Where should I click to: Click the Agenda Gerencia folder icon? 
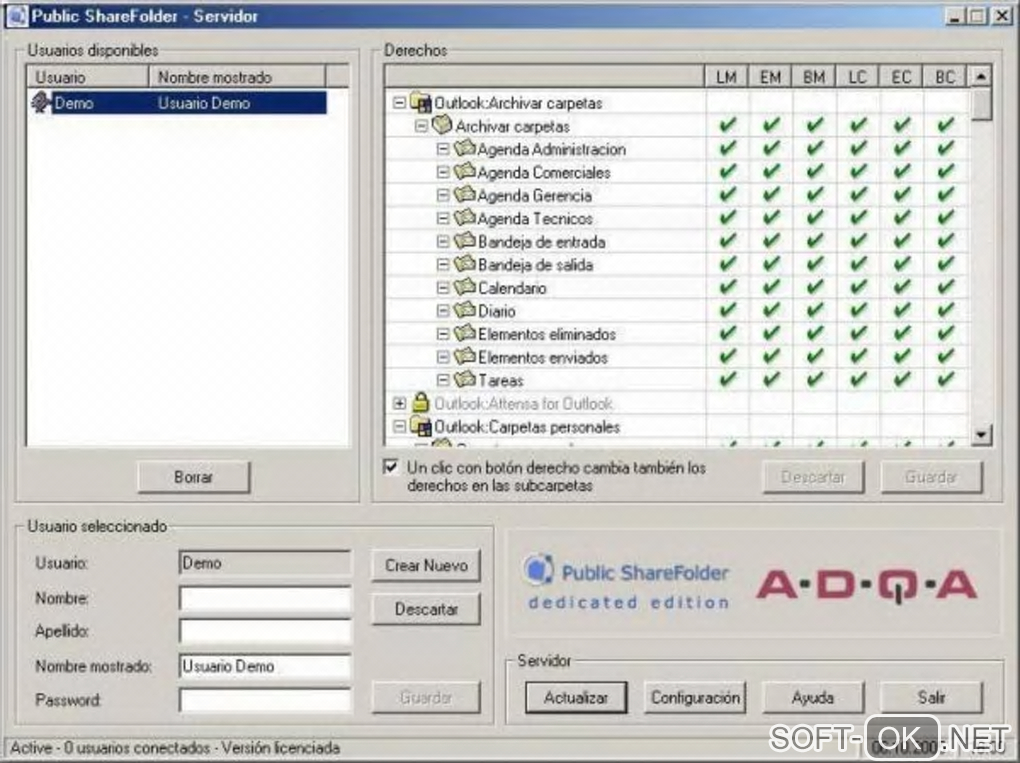(464, 194)
